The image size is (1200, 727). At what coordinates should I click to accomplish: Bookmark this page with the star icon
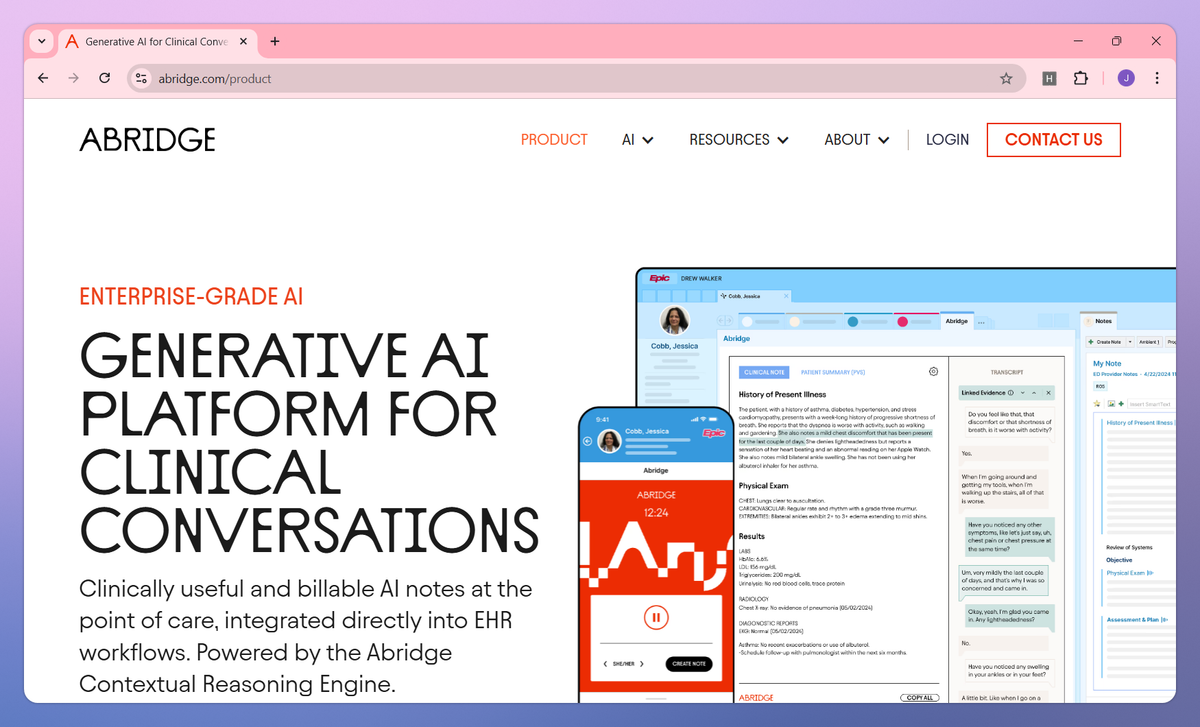pyautogui.click(x=1006, y=78)
